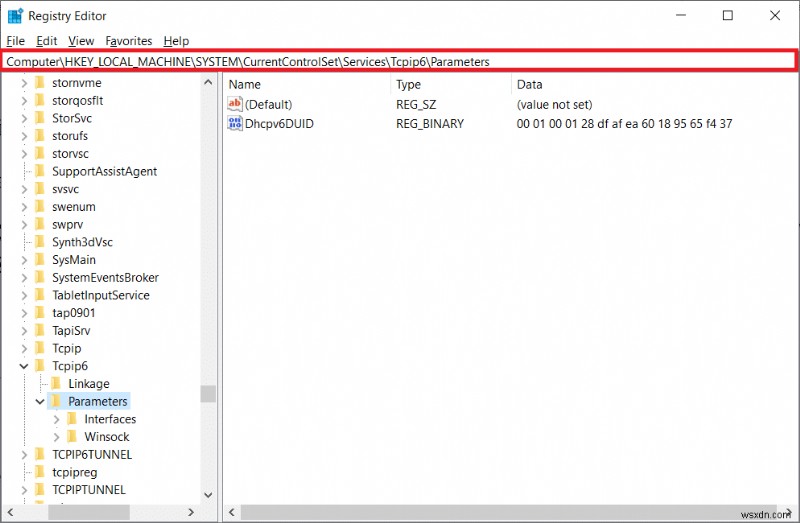Open the Favorites menu
Image resolution: width=800 pixels, height=523 pixels.
129,41
